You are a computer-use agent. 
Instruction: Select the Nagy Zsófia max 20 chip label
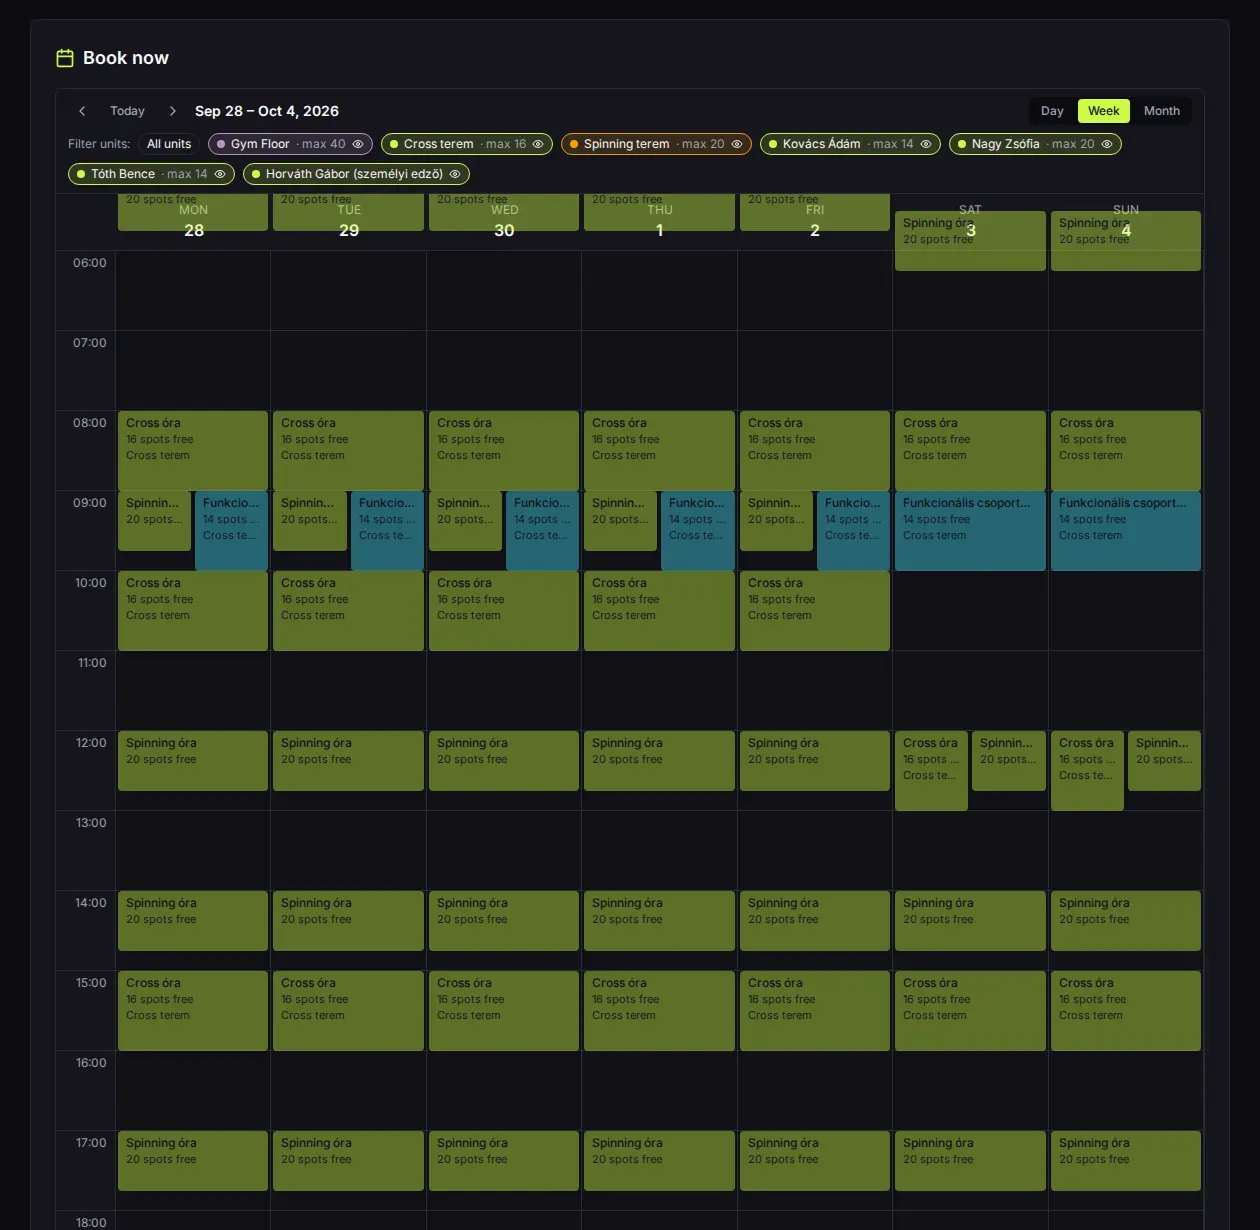[x=1033, y=144]
